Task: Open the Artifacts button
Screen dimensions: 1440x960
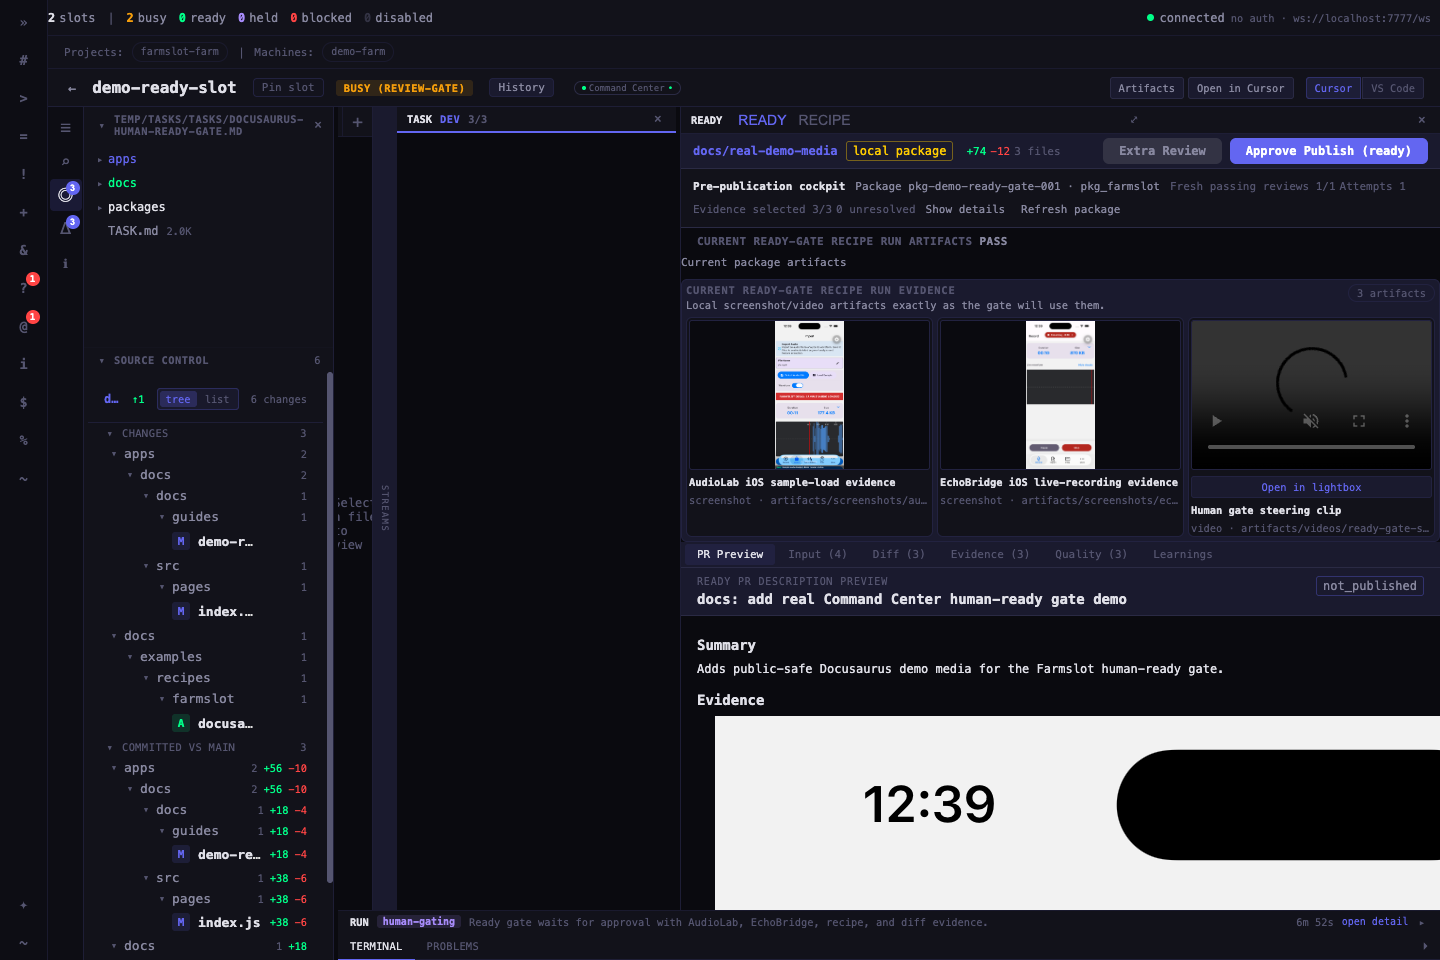Action: tap(1146, 88)
